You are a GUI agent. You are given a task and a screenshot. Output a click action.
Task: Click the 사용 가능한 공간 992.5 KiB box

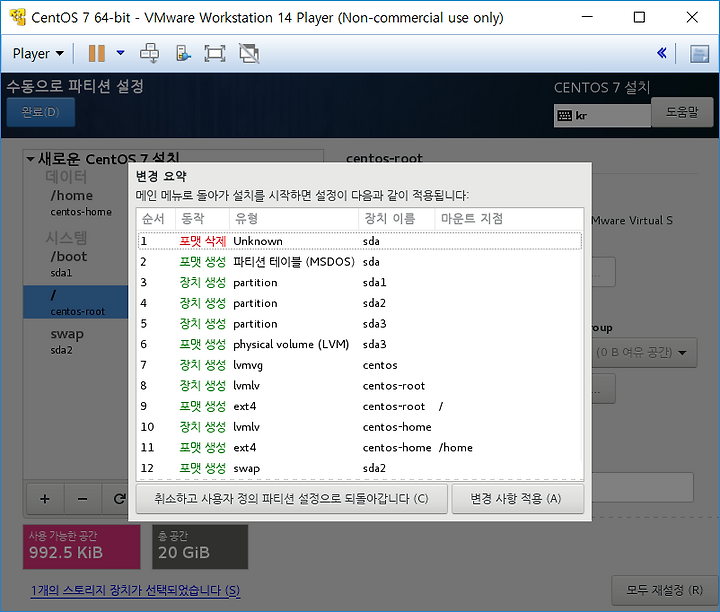(82, 547)
